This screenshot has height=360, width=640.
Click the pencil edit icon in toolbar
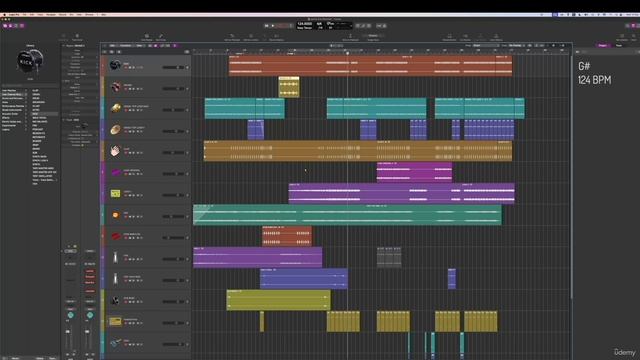pyautogui.click(x=161, y=36)
